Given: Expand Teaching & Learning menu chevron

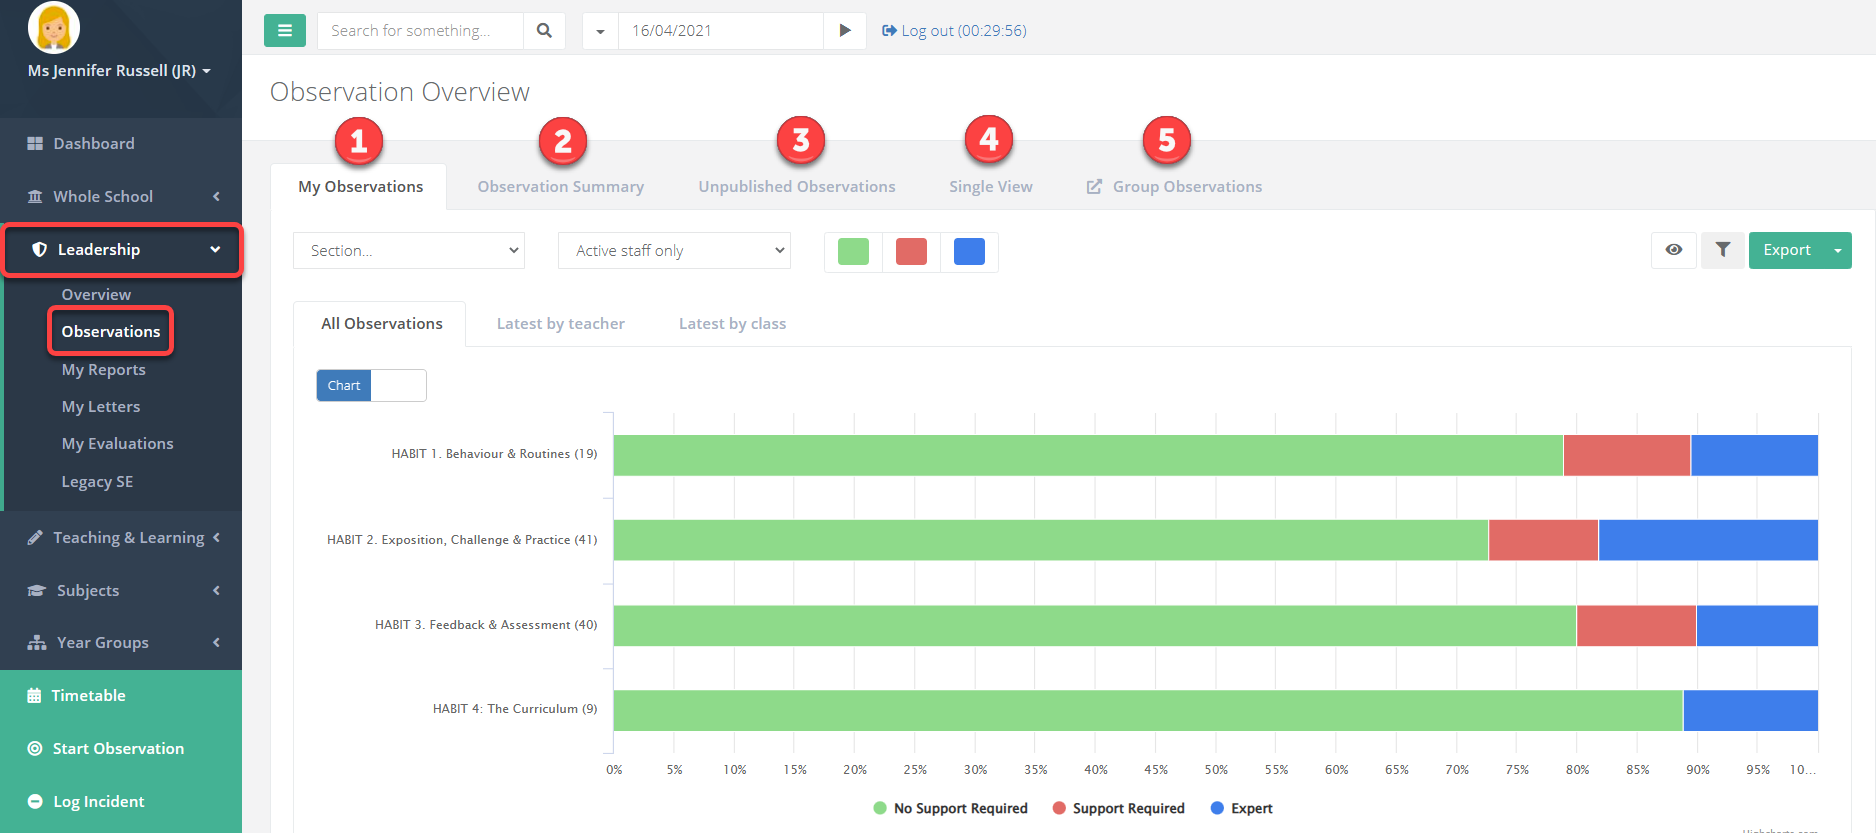Looking at the screenshot, I should coord(216,538).
